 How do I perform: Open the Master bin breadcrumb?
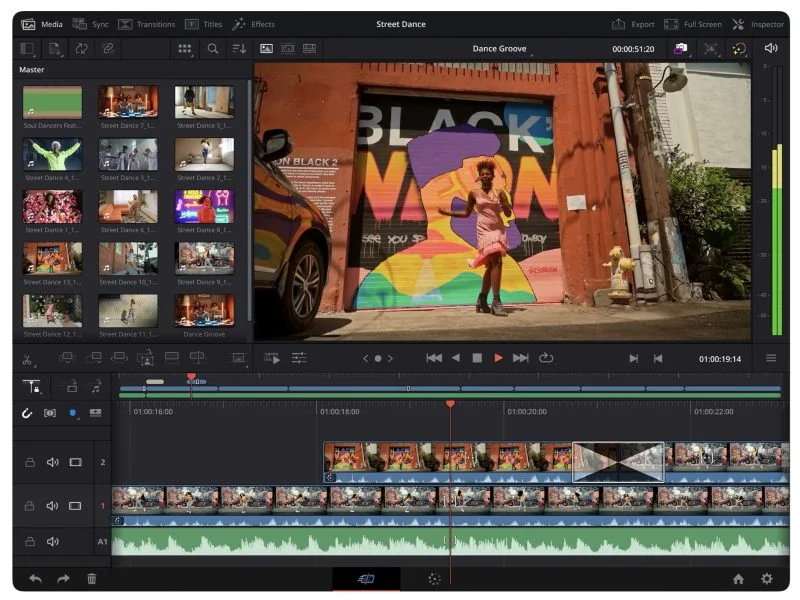point(31,69)
